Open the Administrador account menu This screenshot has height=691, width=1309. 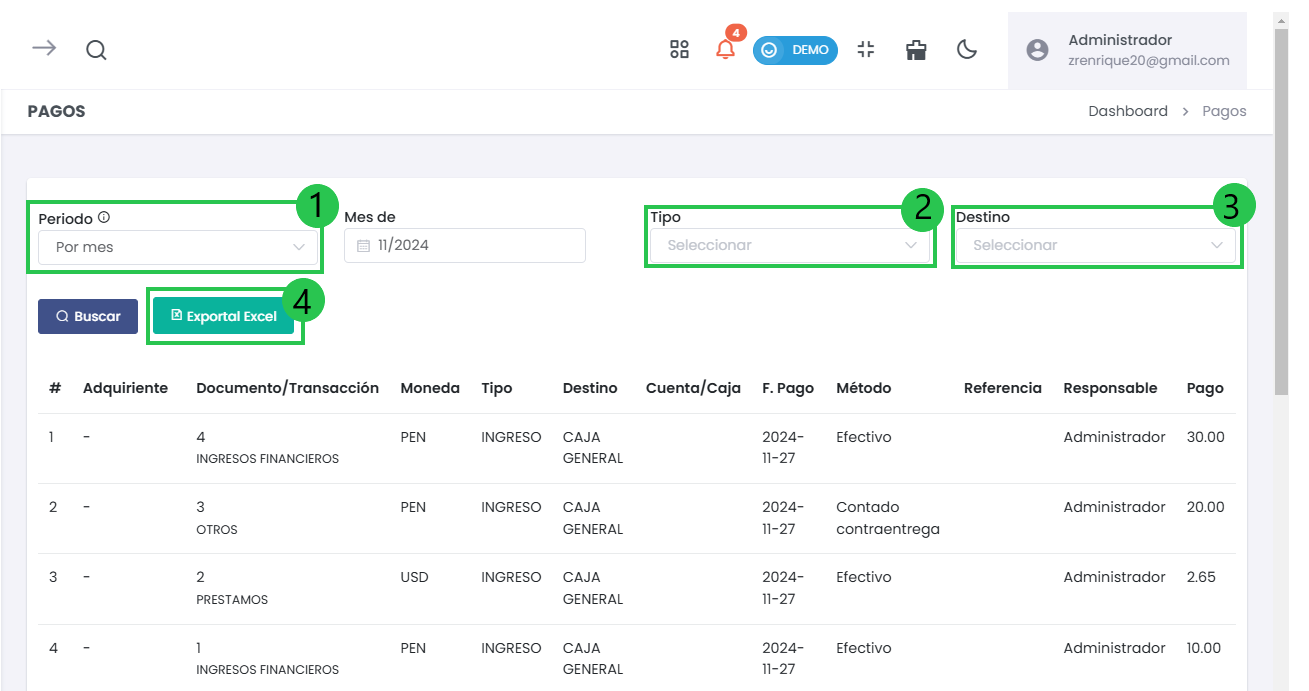[1147, 50]
